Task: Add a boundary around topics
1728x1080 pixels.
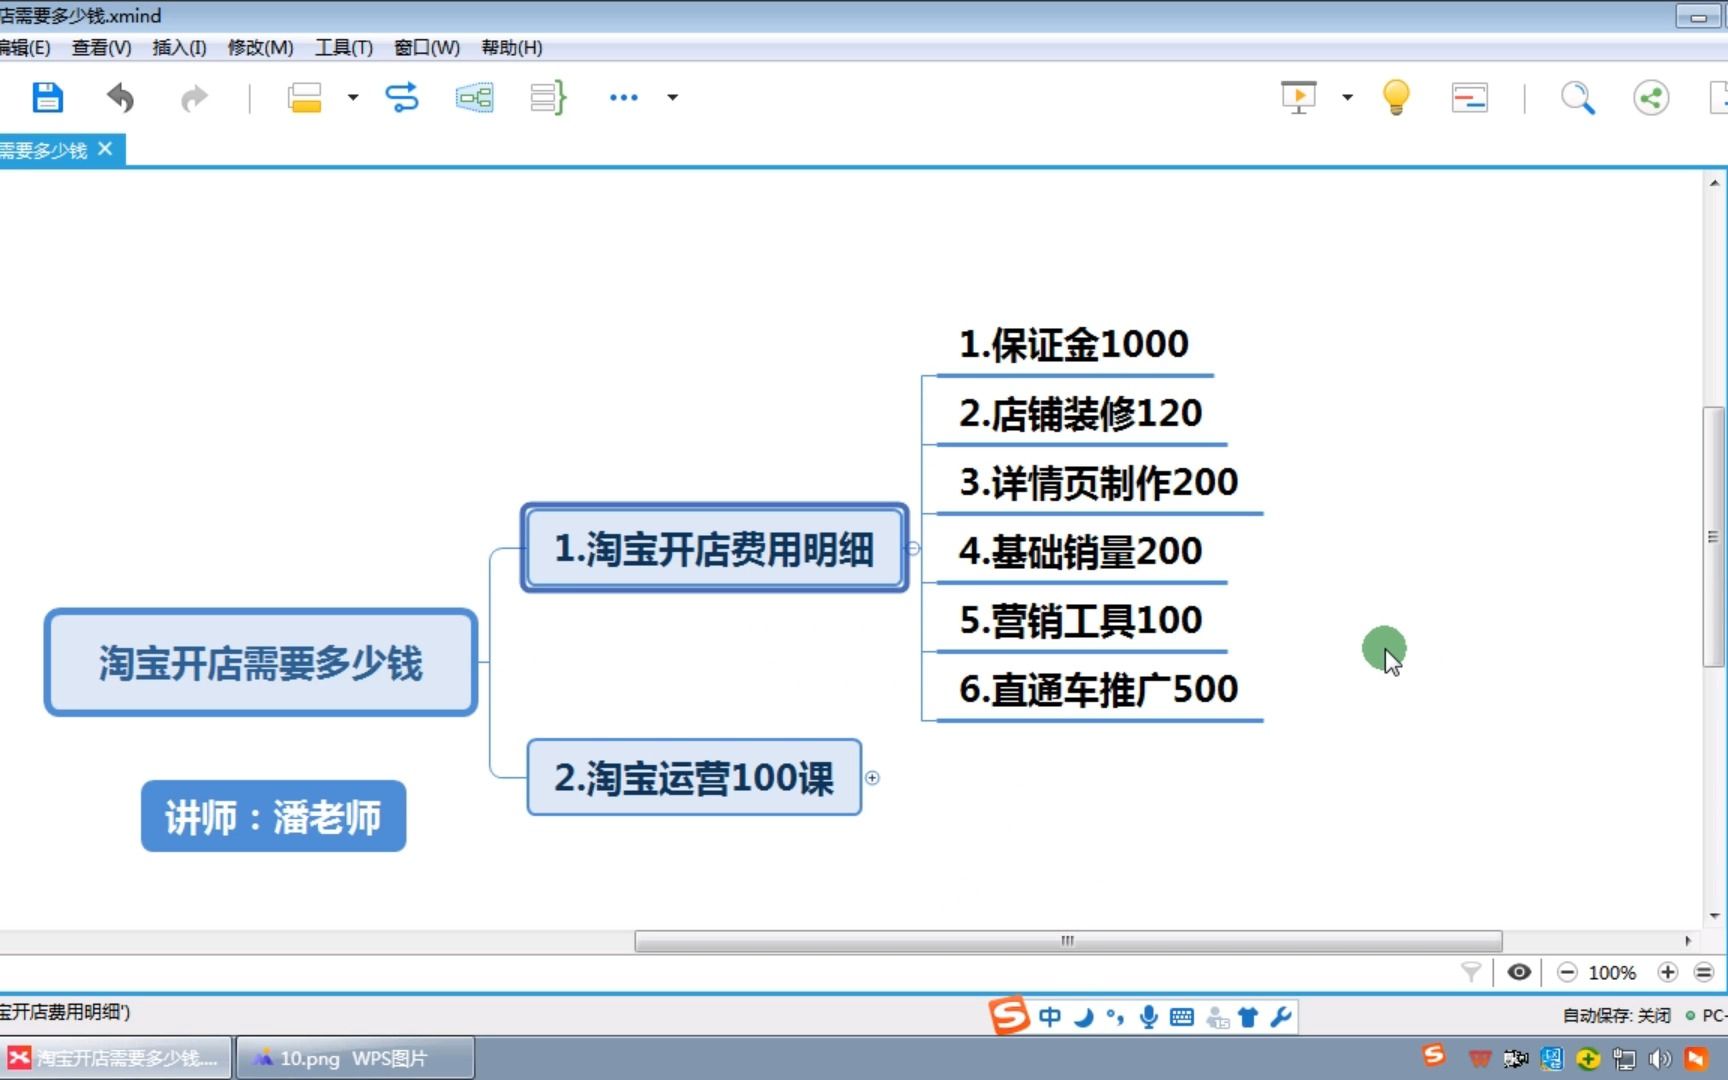Action: coord(474,97)
